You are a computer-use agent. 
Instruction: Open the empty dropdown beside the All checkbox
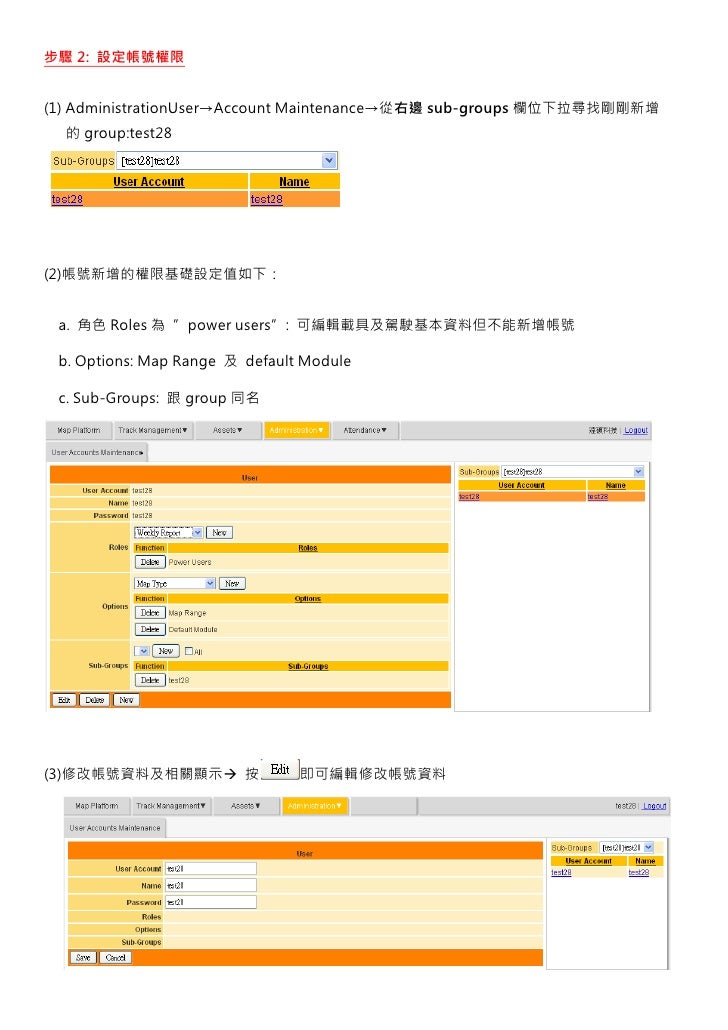coord(142,651)
